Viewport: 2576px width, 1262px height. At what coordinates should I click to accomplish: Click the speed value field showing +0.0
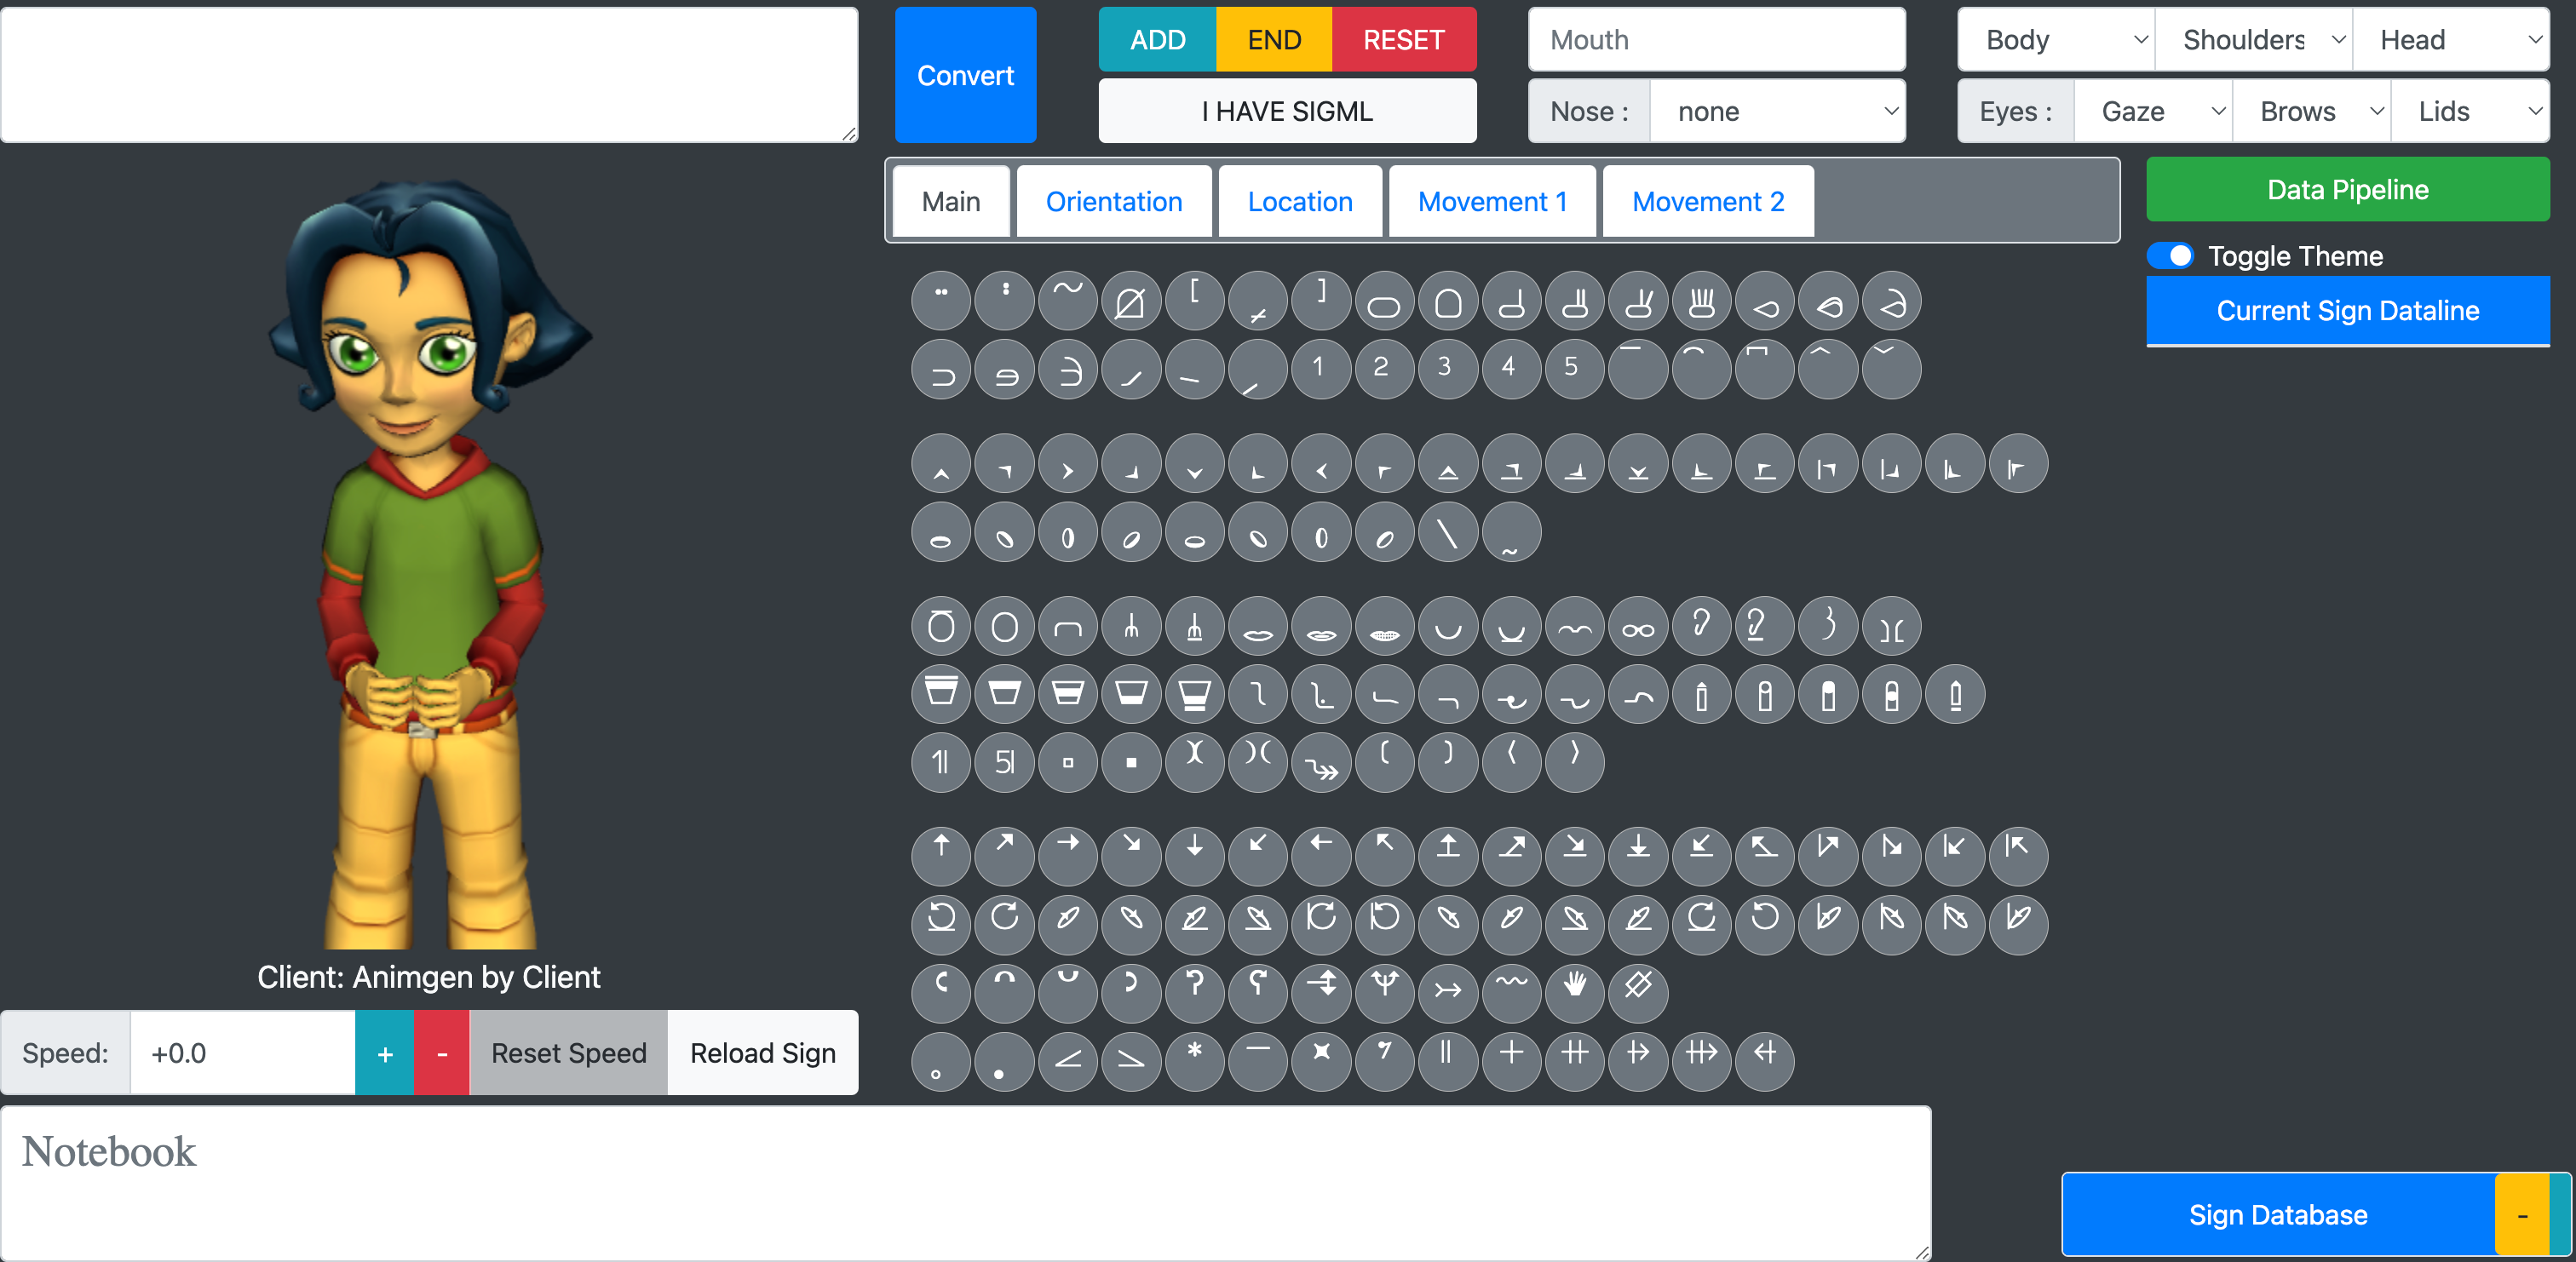click(x=243, y=1053)
